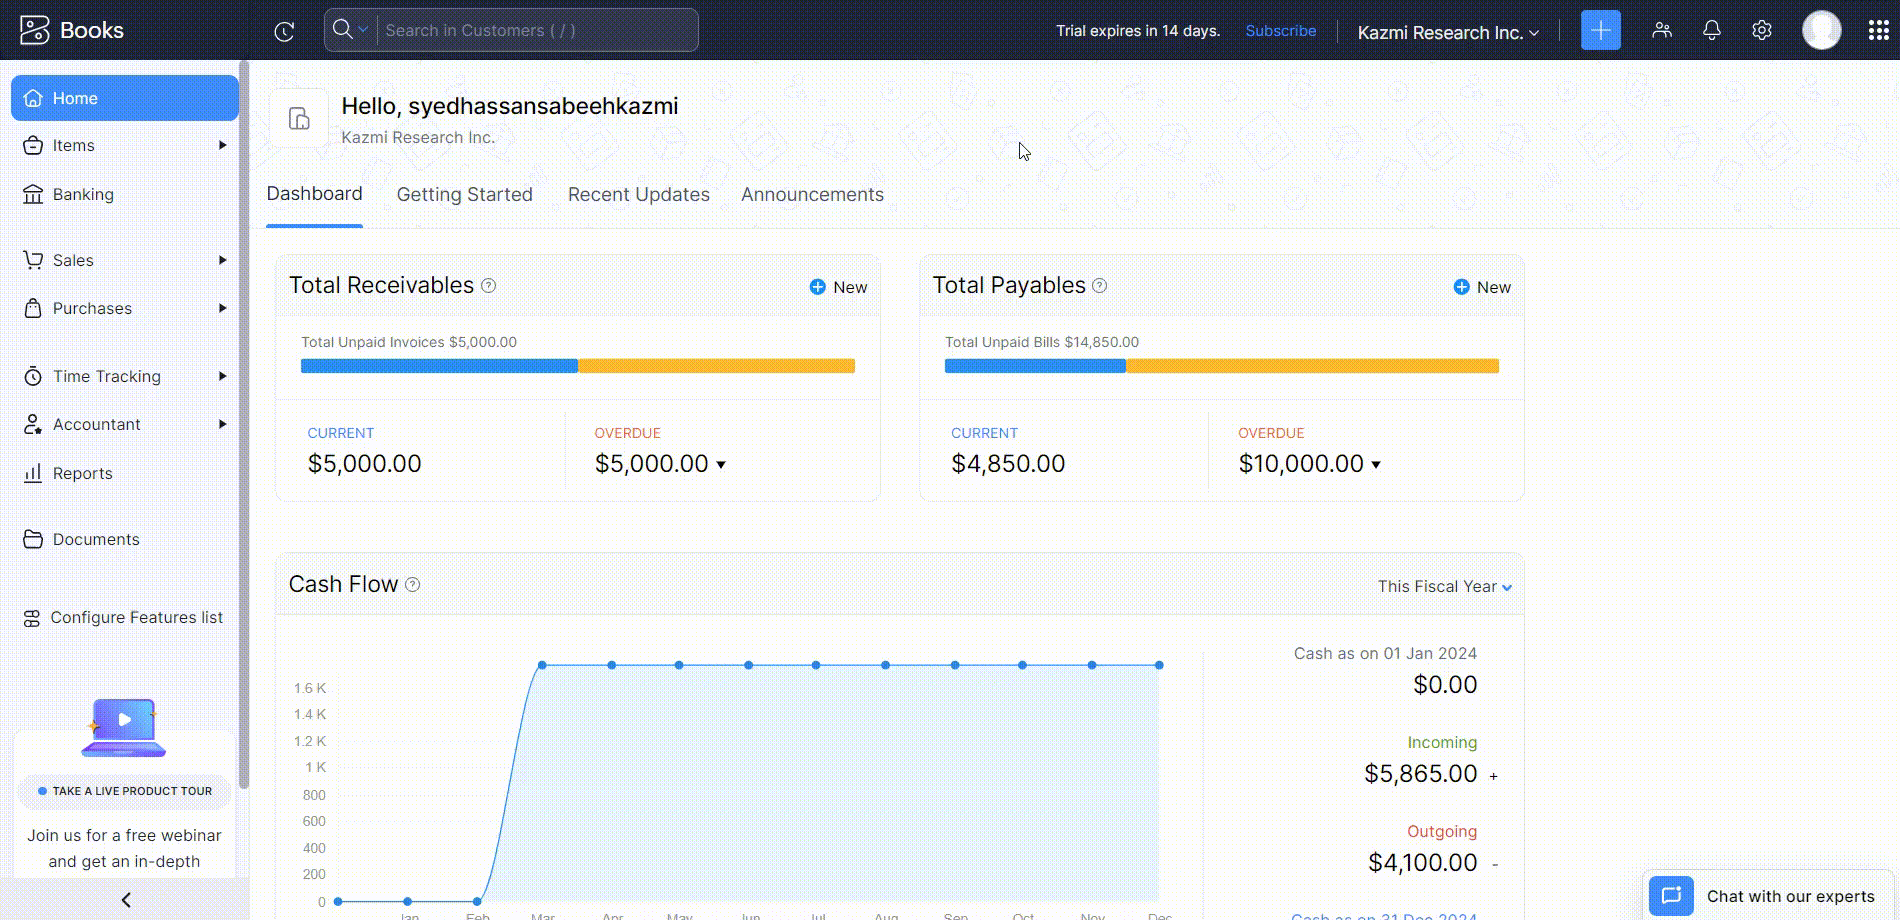Viewport: 1900px width, 920px height.
Task: Click yellow overdue segment of receivables bar
Action: click(716, 366)
